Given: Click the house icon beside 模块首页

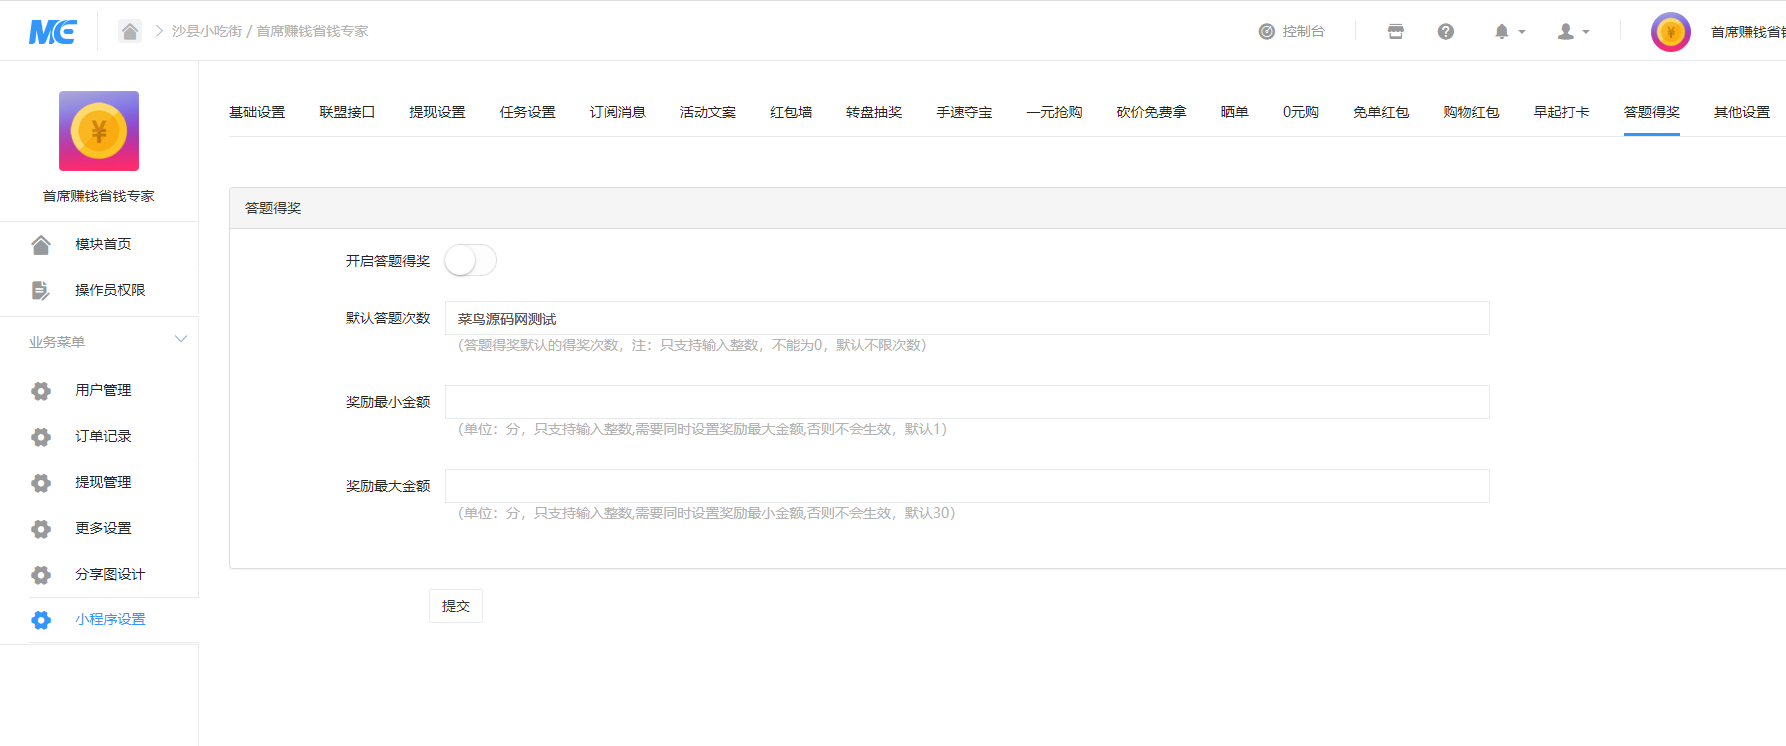Looking at the screenshot, I should [41, 245].
